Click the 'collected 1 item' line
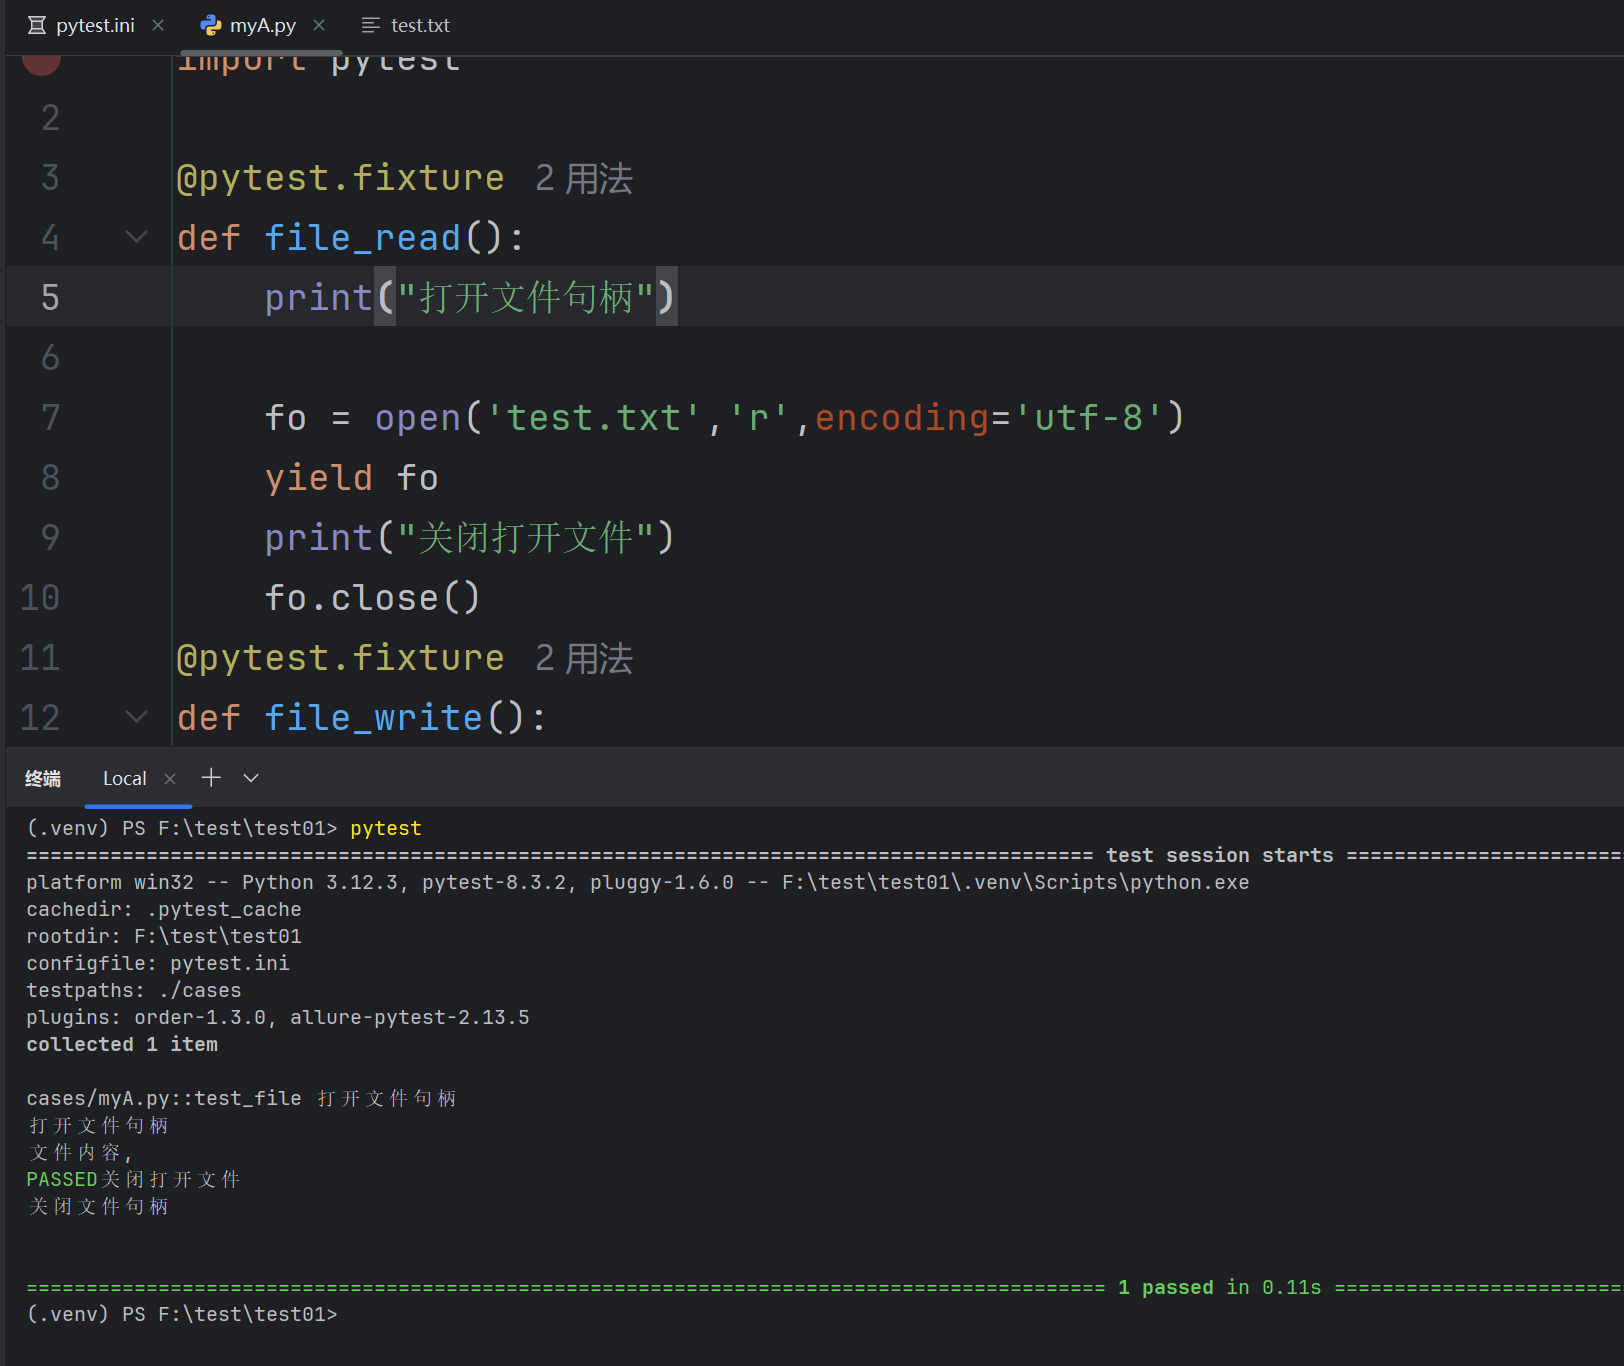The height and width of the screenshot is (1366, 1624). click(122, 1044)
